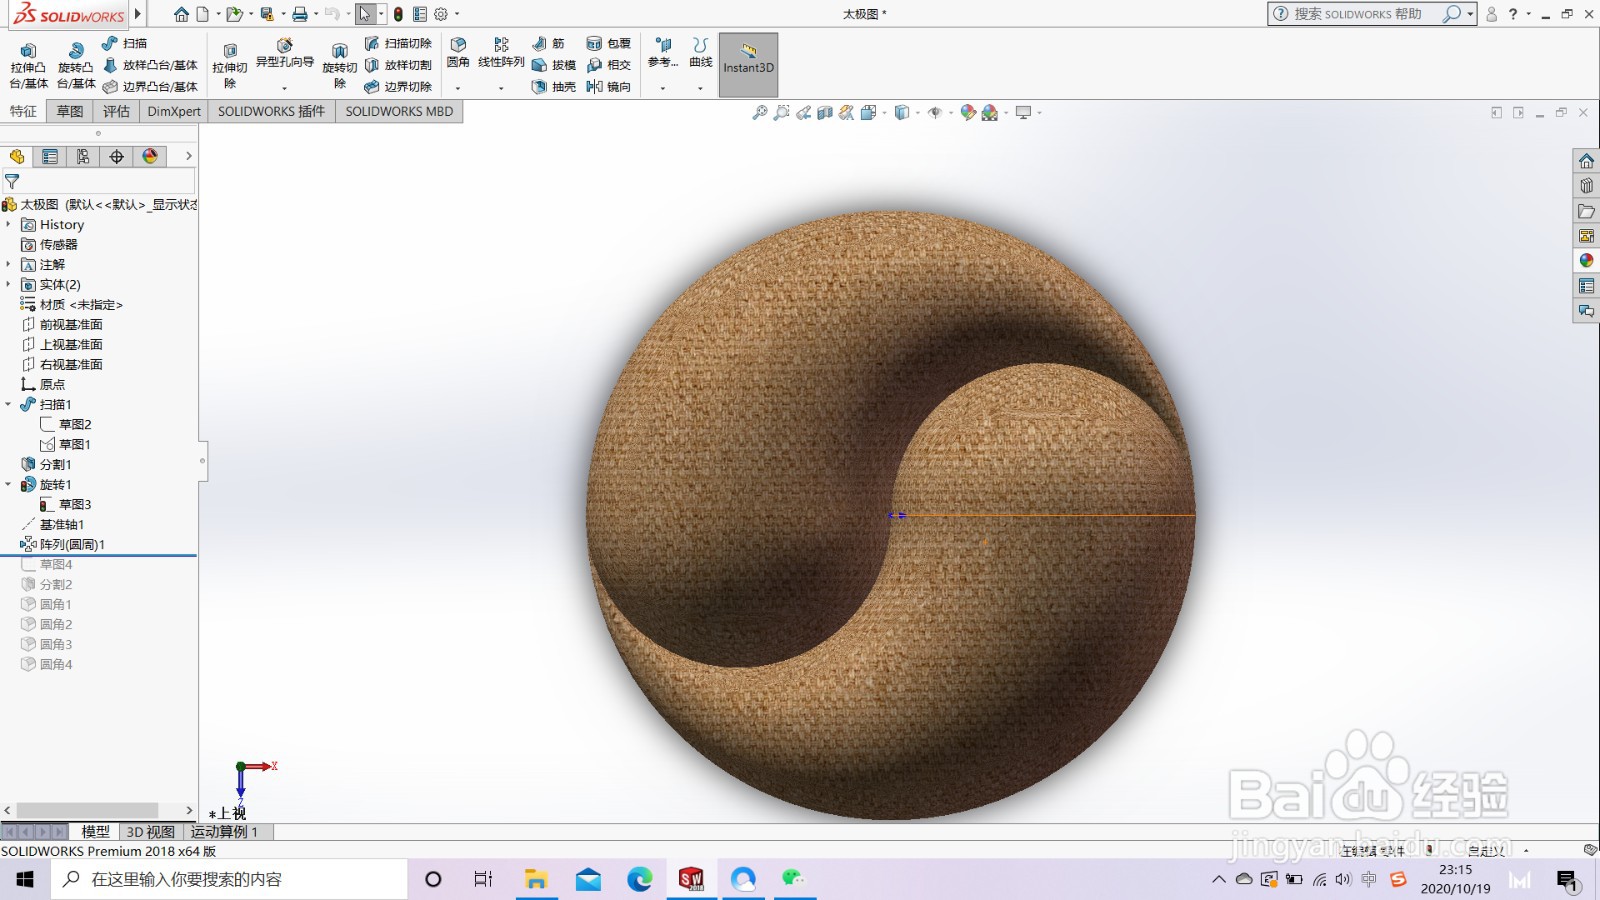This screenshot has height=900, width=1600.
Task: Click the Section View icon
Action: coord(825,113)
